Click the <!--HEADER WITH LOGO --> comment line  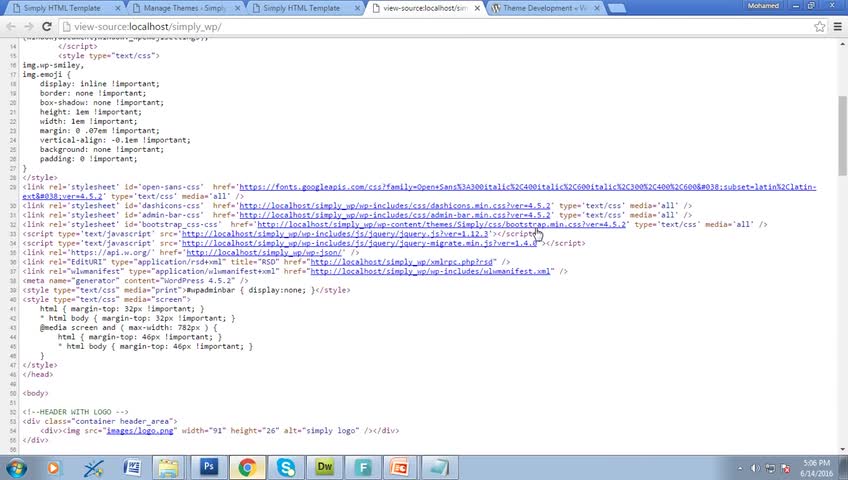pyautogui.click(x=75, y=411)
